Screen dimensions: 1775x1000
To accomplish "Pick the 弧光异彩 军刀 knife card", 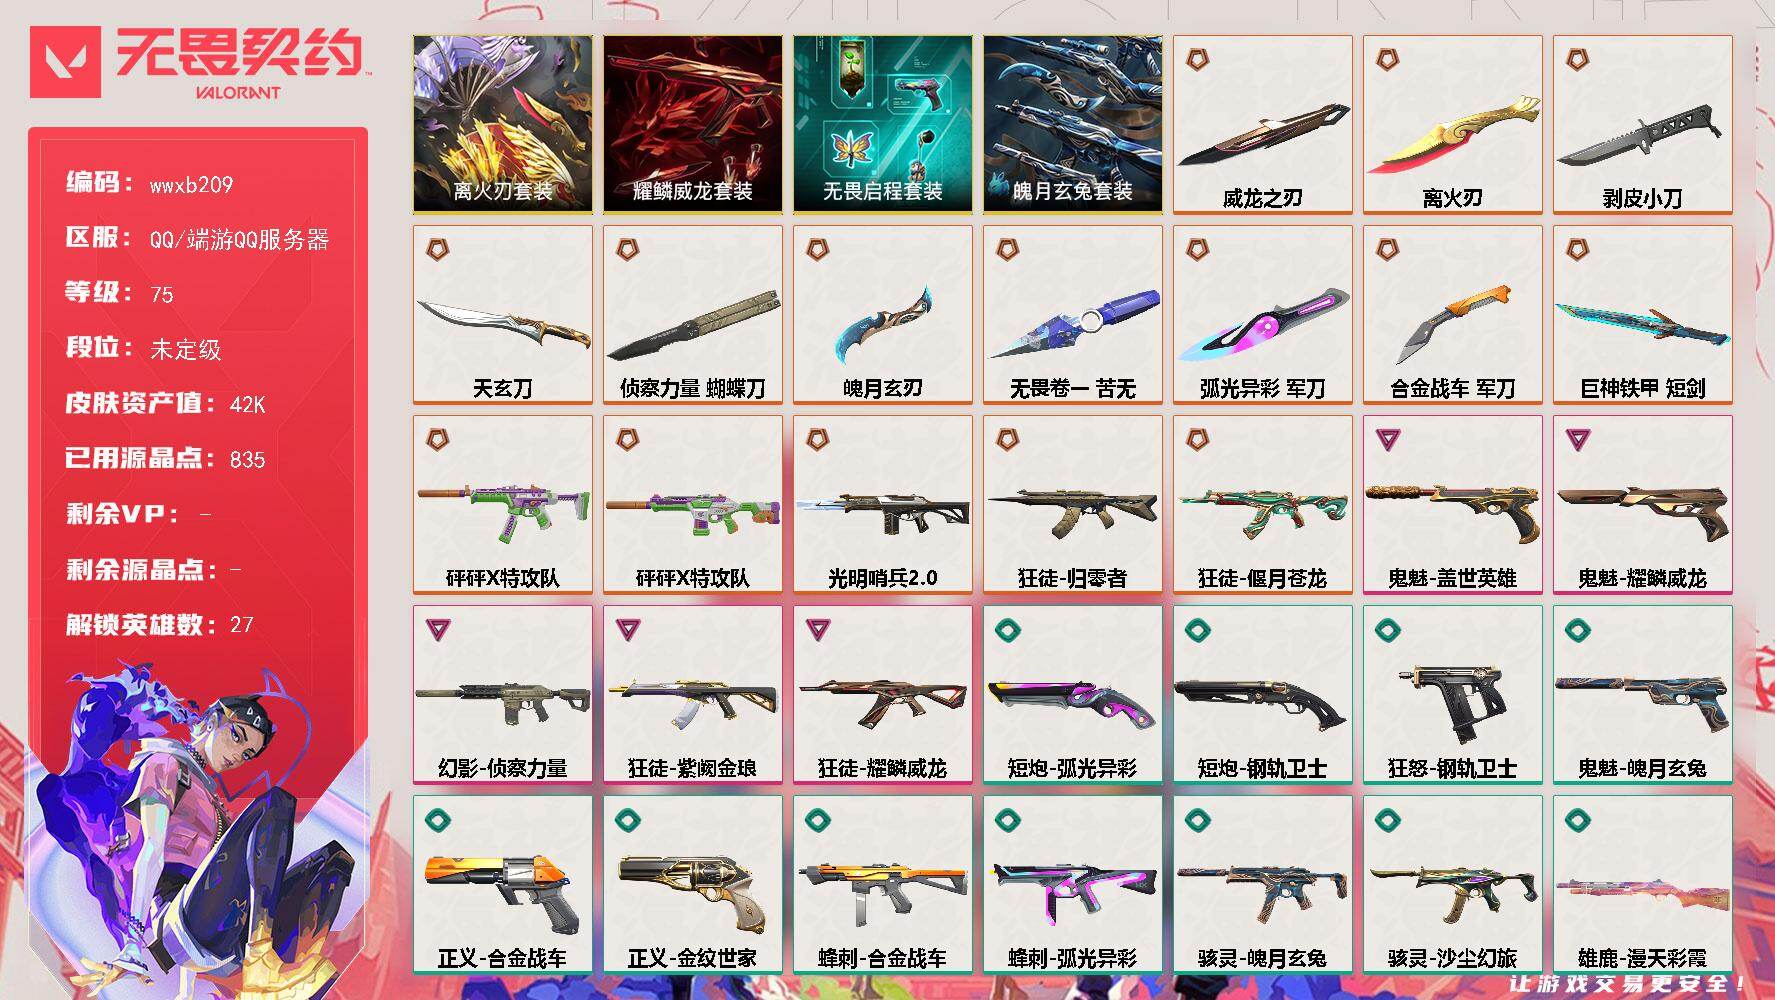I will (x=1262, y=315).
